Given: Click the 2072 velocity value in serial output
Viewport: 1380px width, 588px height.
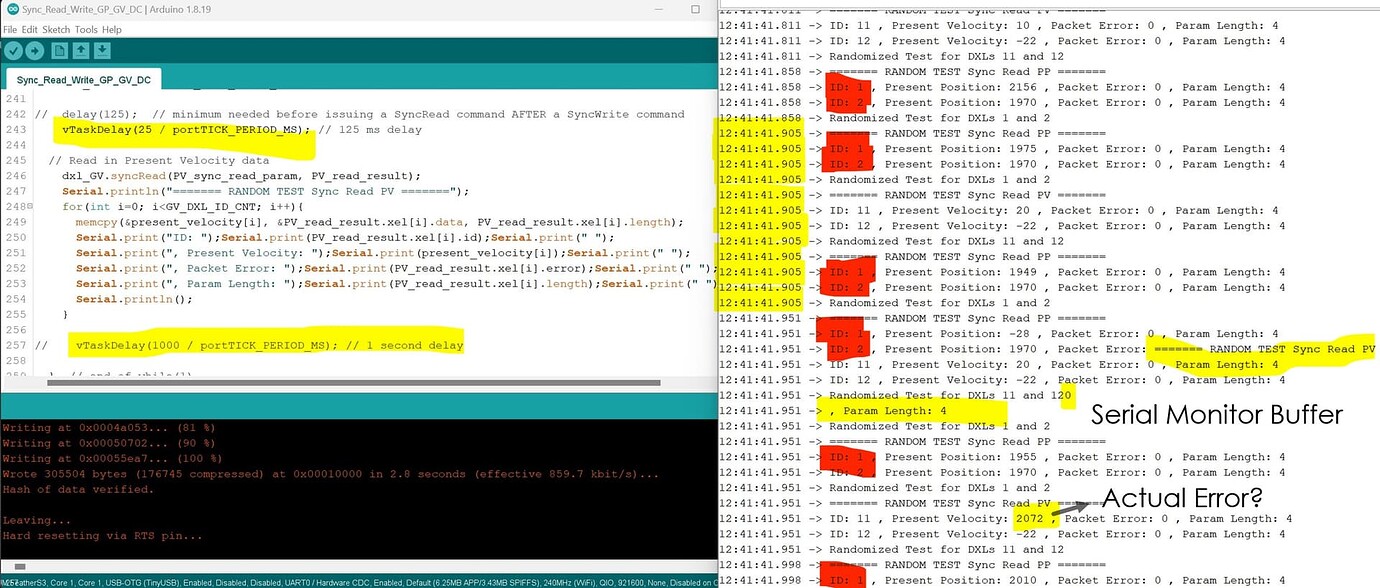Looking at the screenshot, I should [1028, 519].
